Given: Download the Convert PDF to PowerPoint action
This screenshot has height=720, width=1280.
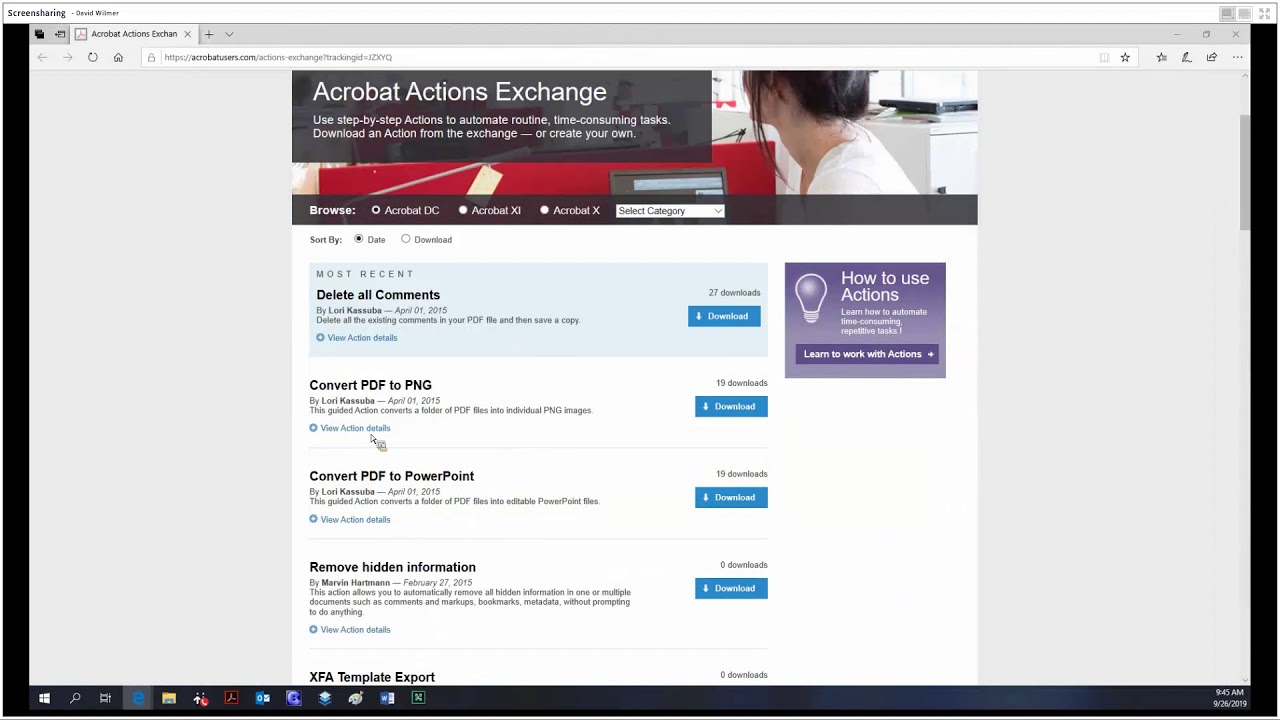Looking at the screenshot, I should (x=731, y=497).
